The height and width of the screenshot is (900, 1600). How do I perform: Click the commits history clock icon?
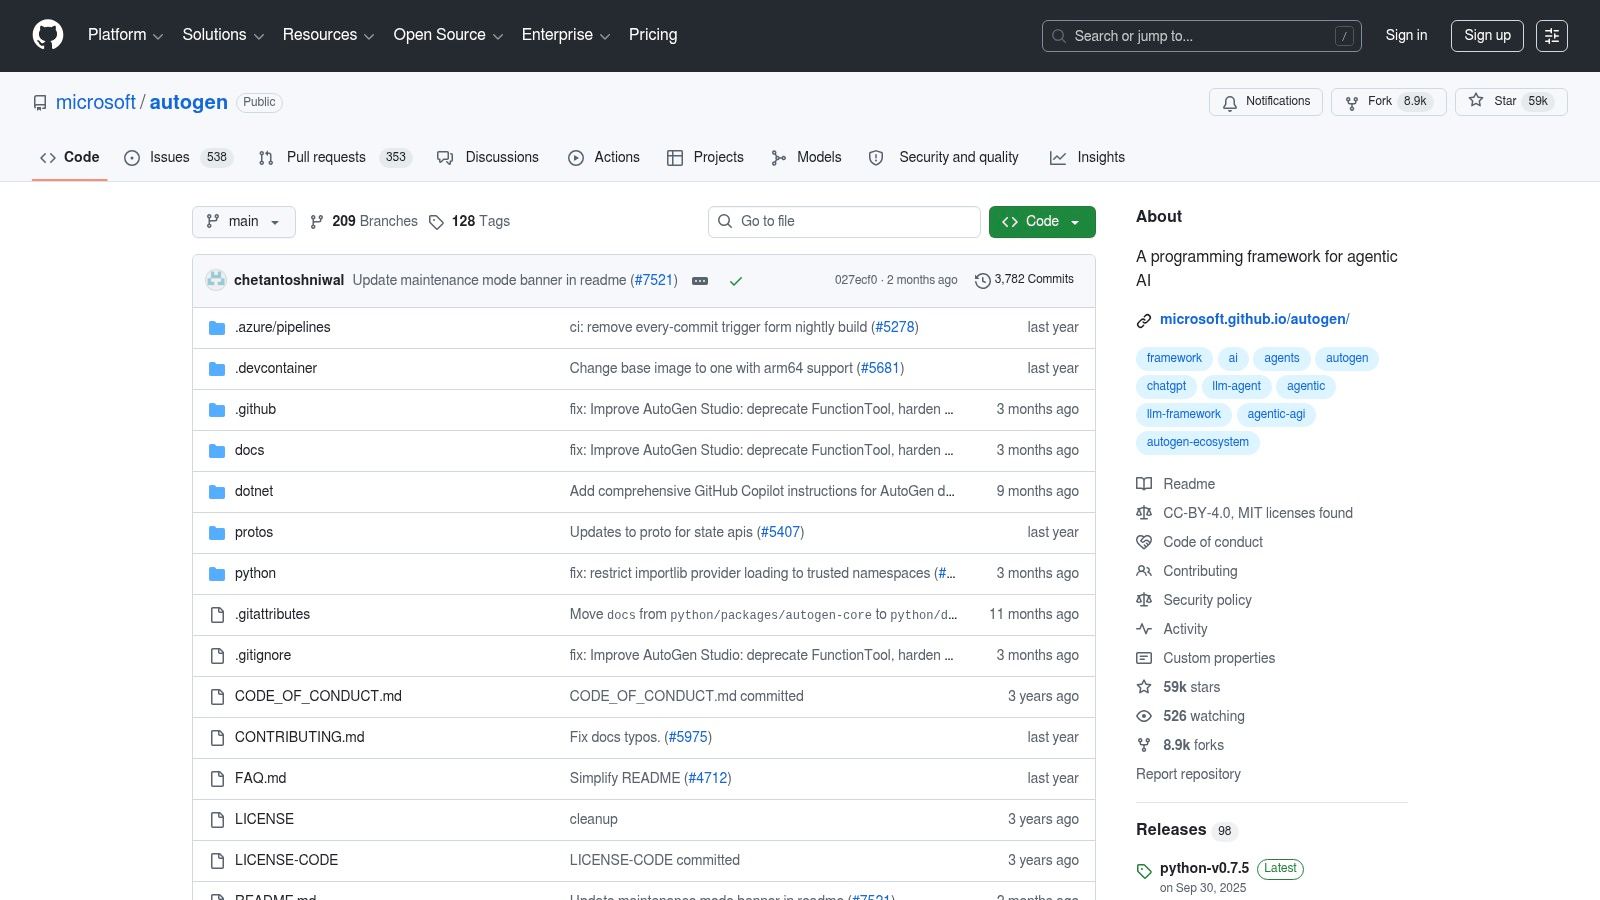click(x=983, y=281)
